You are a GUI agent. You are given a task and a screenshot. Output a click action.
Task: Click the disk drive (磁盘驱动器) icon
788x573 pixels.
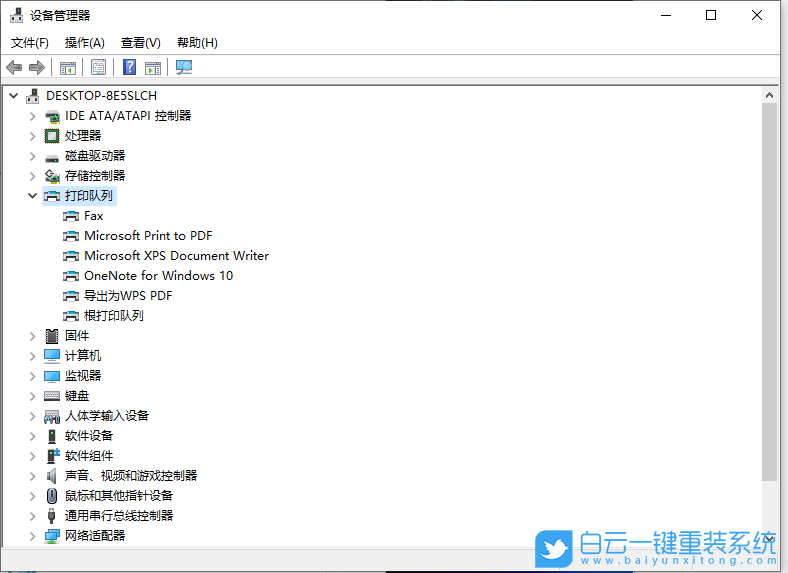pyautogui.click(x=52, y=157)
